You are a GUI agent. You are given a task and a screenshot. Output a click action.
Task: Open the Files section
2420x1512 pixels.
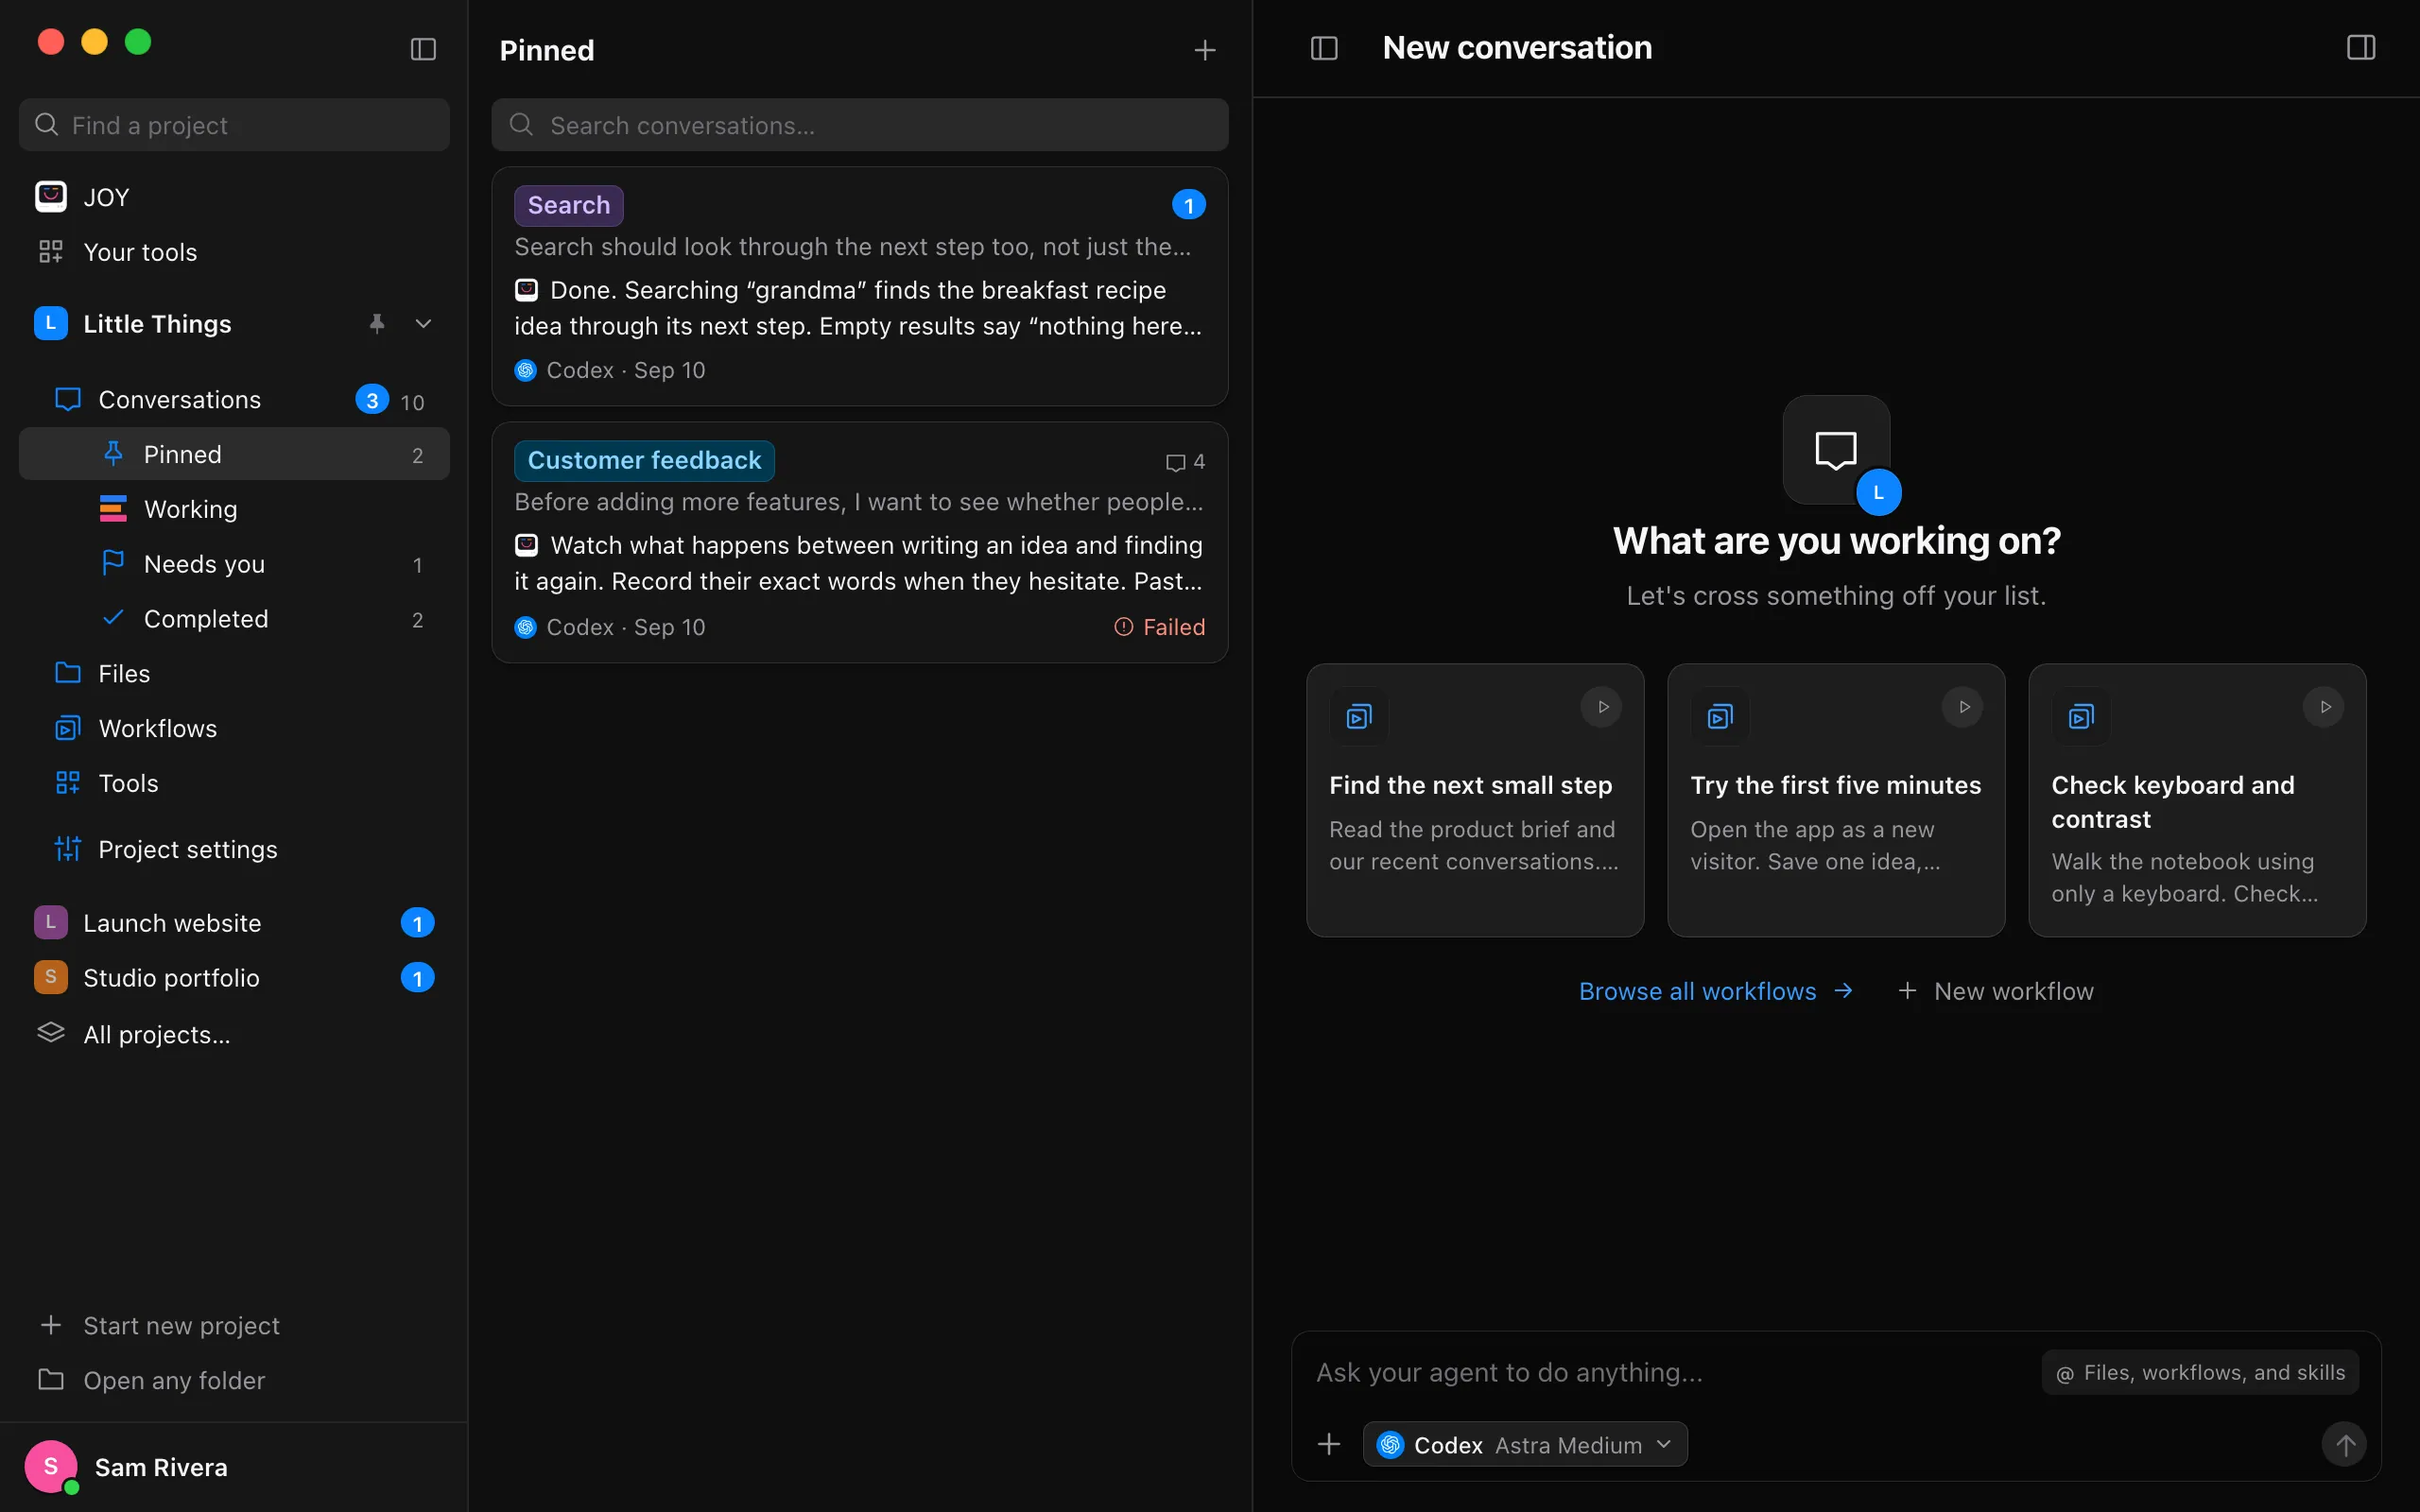pyautogui.click(x=234, y=673)
